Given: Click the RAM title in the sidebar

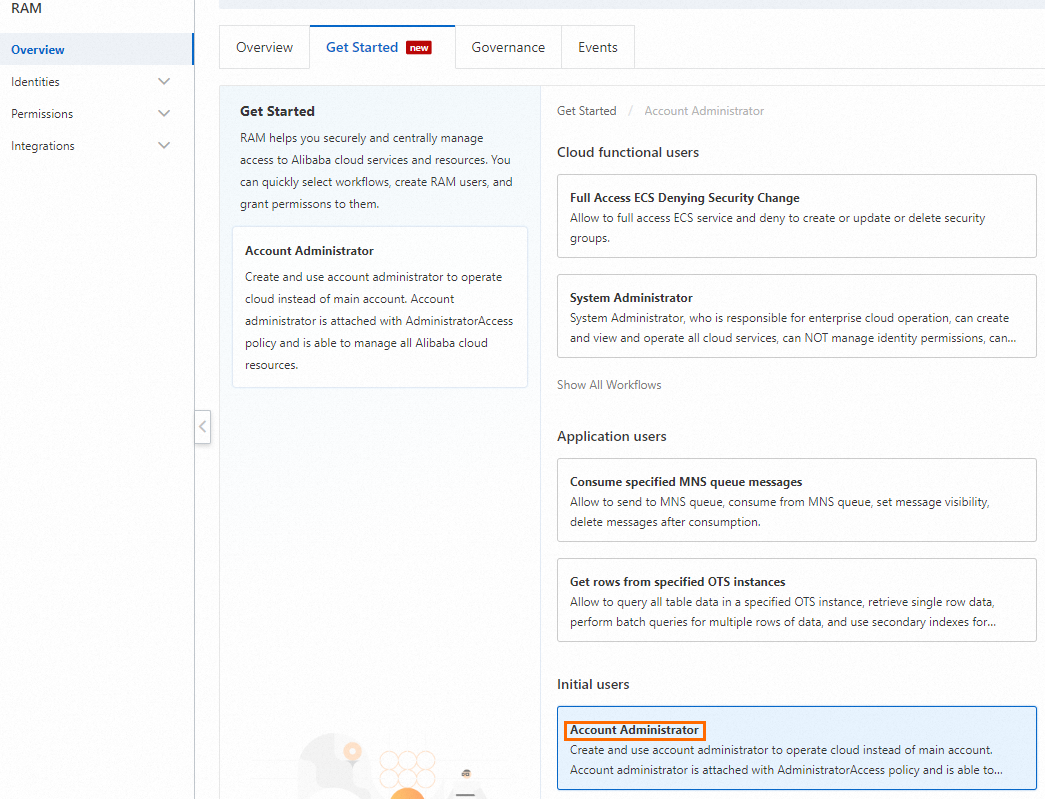Looking at the screenshot, I should click(x=26, y=8).
